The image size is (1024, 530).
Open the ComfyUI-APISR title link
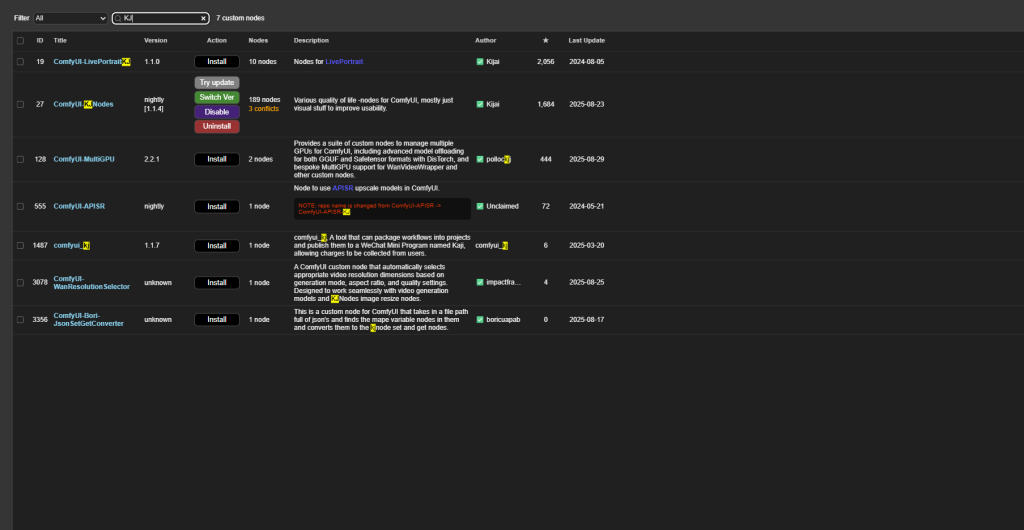tap(79, 206)
